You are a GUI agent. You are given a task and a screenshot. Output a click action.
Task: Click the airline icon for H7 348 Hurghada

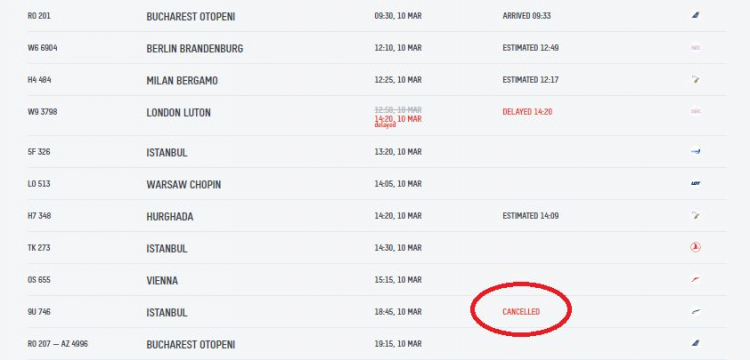tap(695, 216)
